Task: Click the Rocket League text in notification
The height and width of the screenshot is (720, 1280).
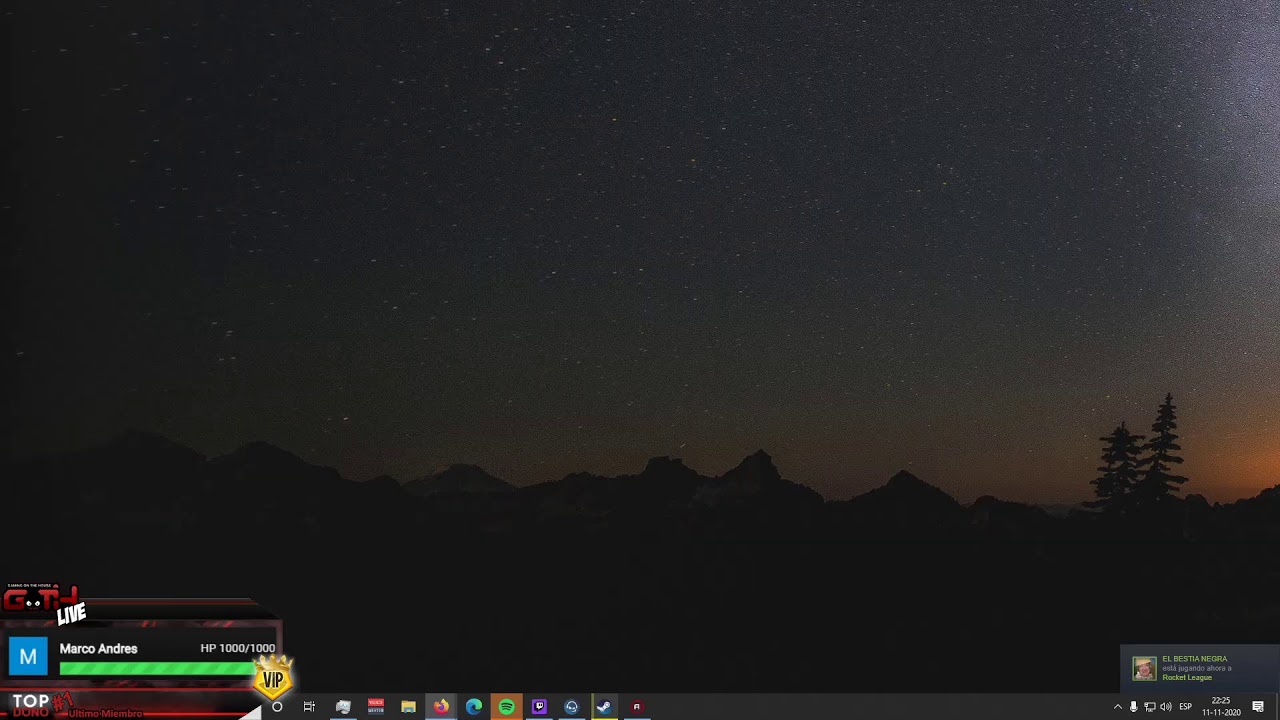Action: (x=1187, y=678)
